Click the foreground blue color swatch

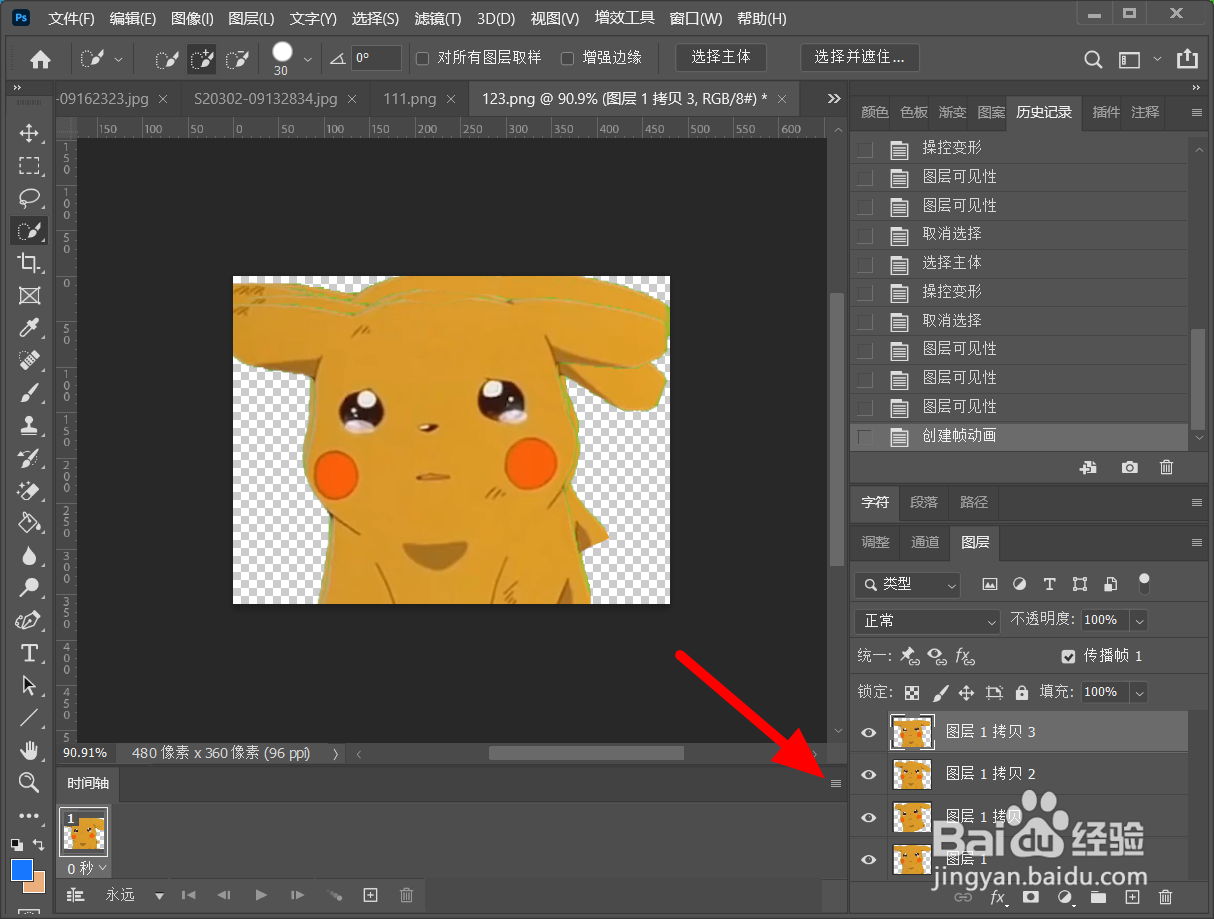coord(22,869)
